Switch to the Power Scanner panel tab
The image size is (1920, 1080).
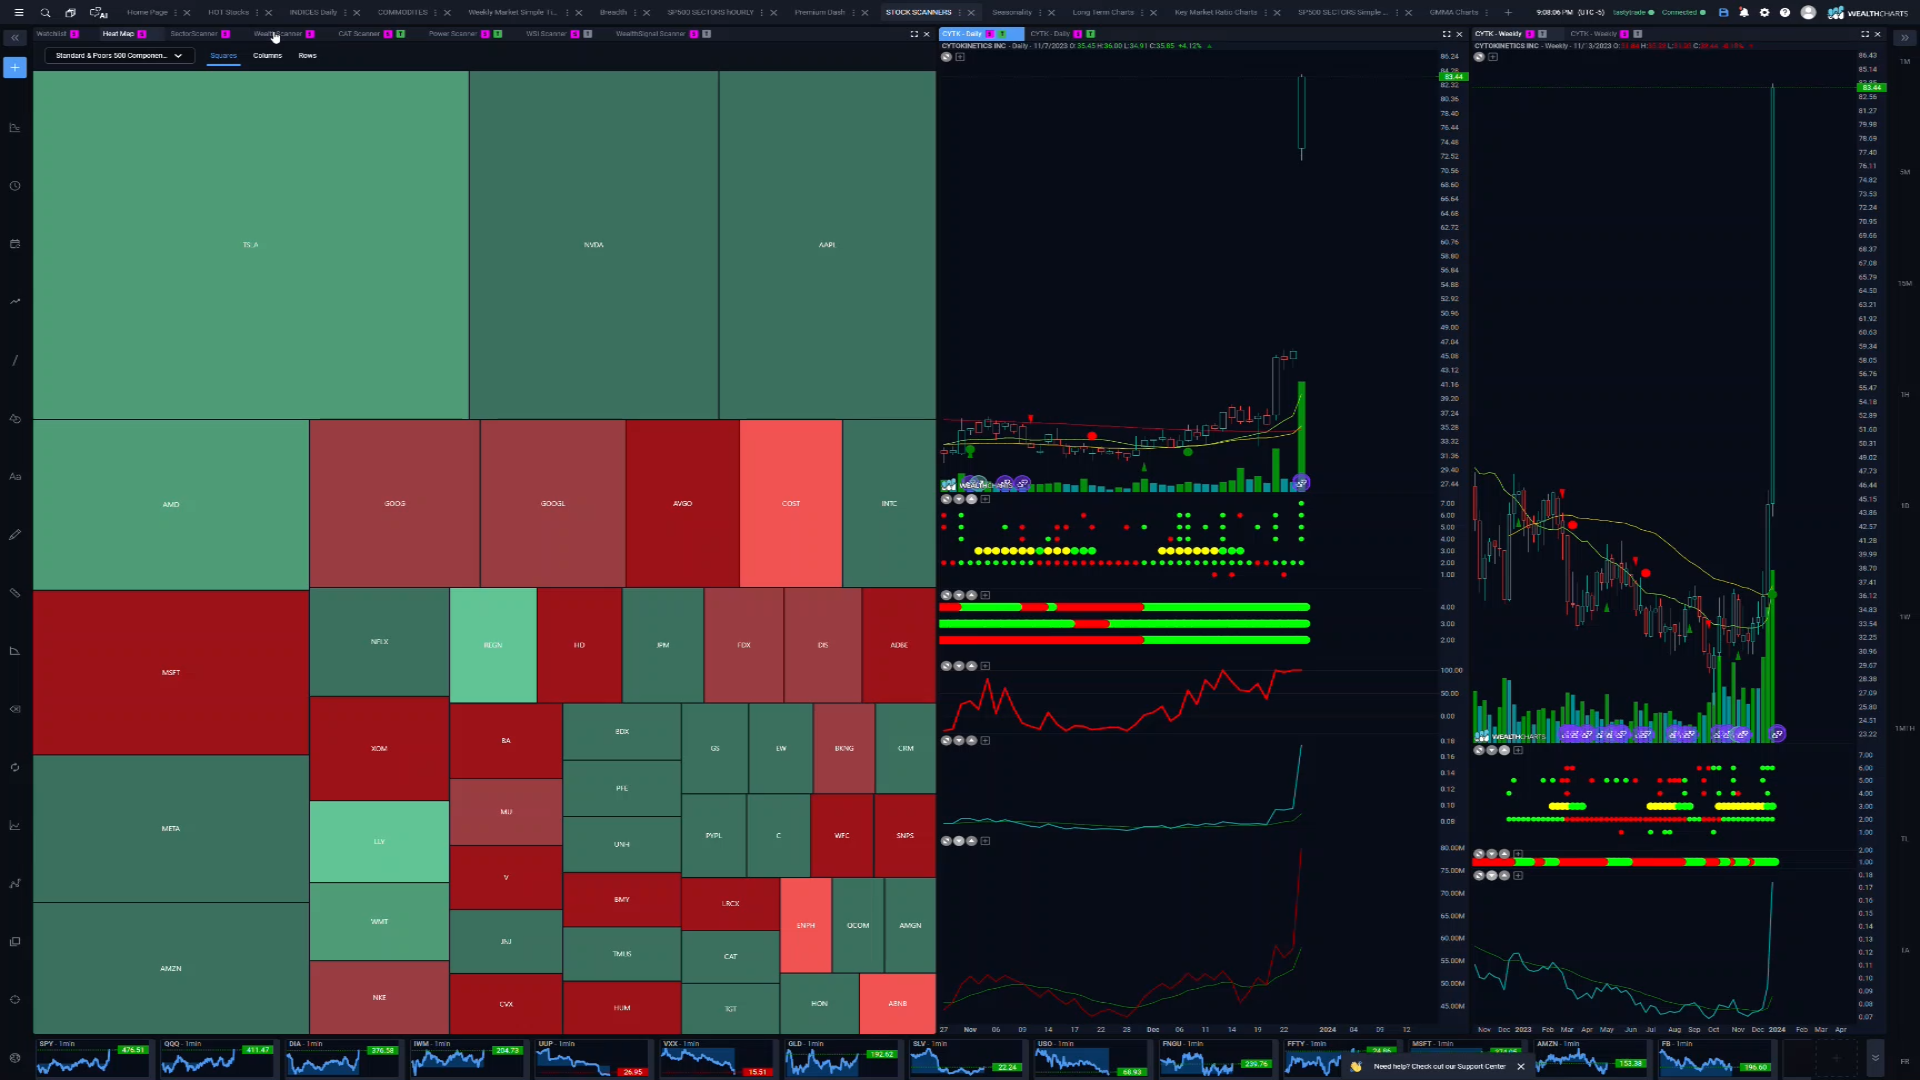pos(453,34)
